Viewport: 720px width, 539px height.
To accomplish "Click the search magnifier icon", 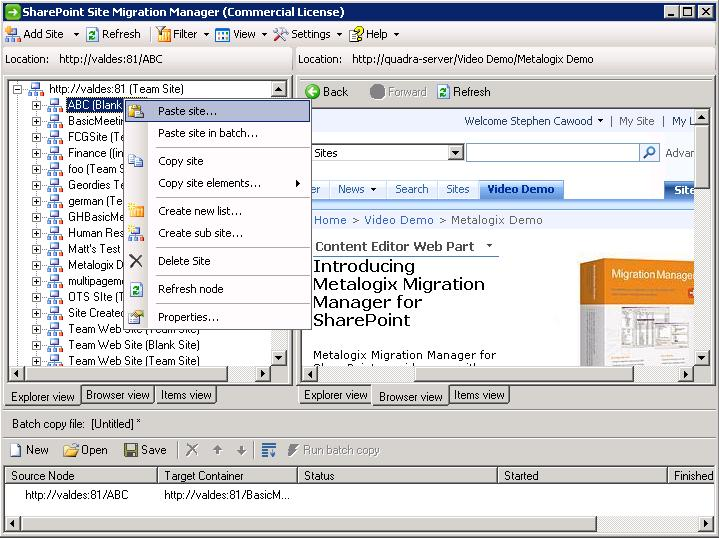I will pos(649,152).
